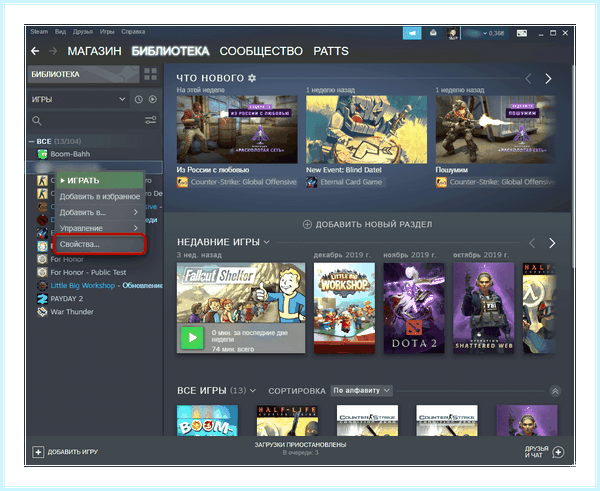
Task: Click the Add Game plus icon
Action: pos(38,452)
